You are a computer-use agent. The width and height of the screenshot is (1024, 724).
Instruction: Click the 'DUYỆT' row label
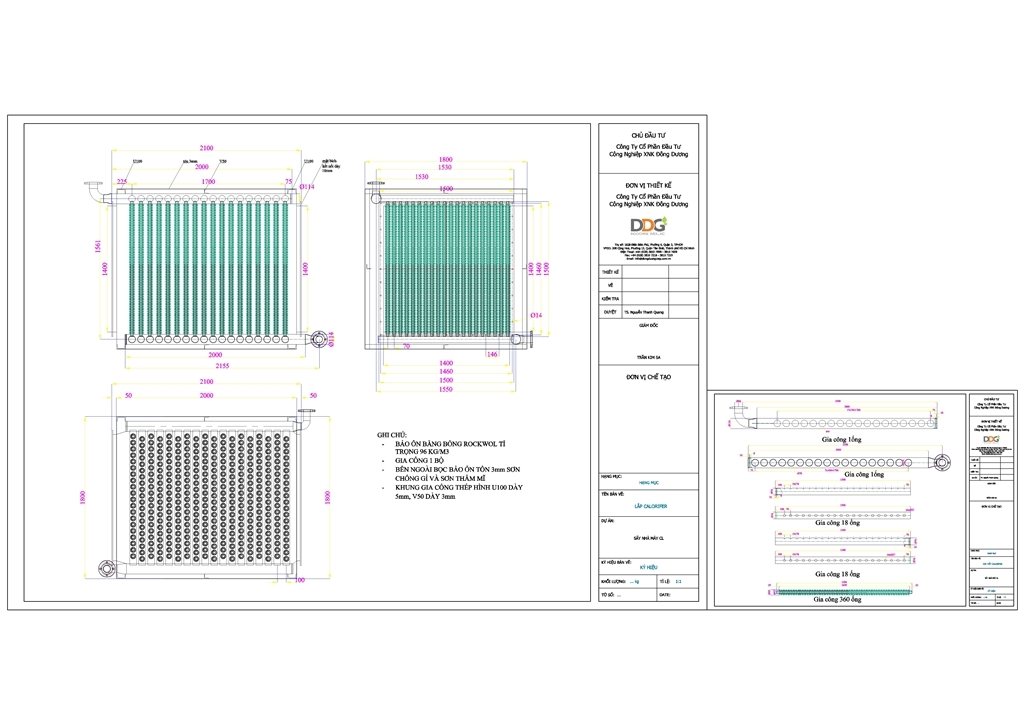(609, 312)
